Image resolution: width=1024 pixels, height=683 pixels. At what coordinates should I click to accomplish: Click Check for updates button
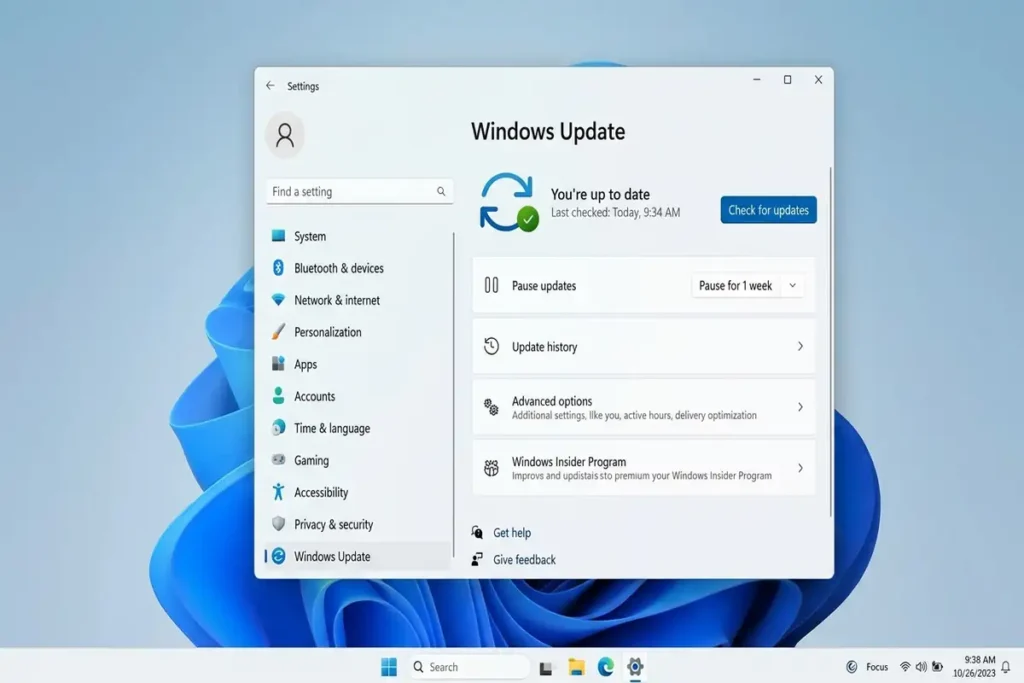click(768, 210)
